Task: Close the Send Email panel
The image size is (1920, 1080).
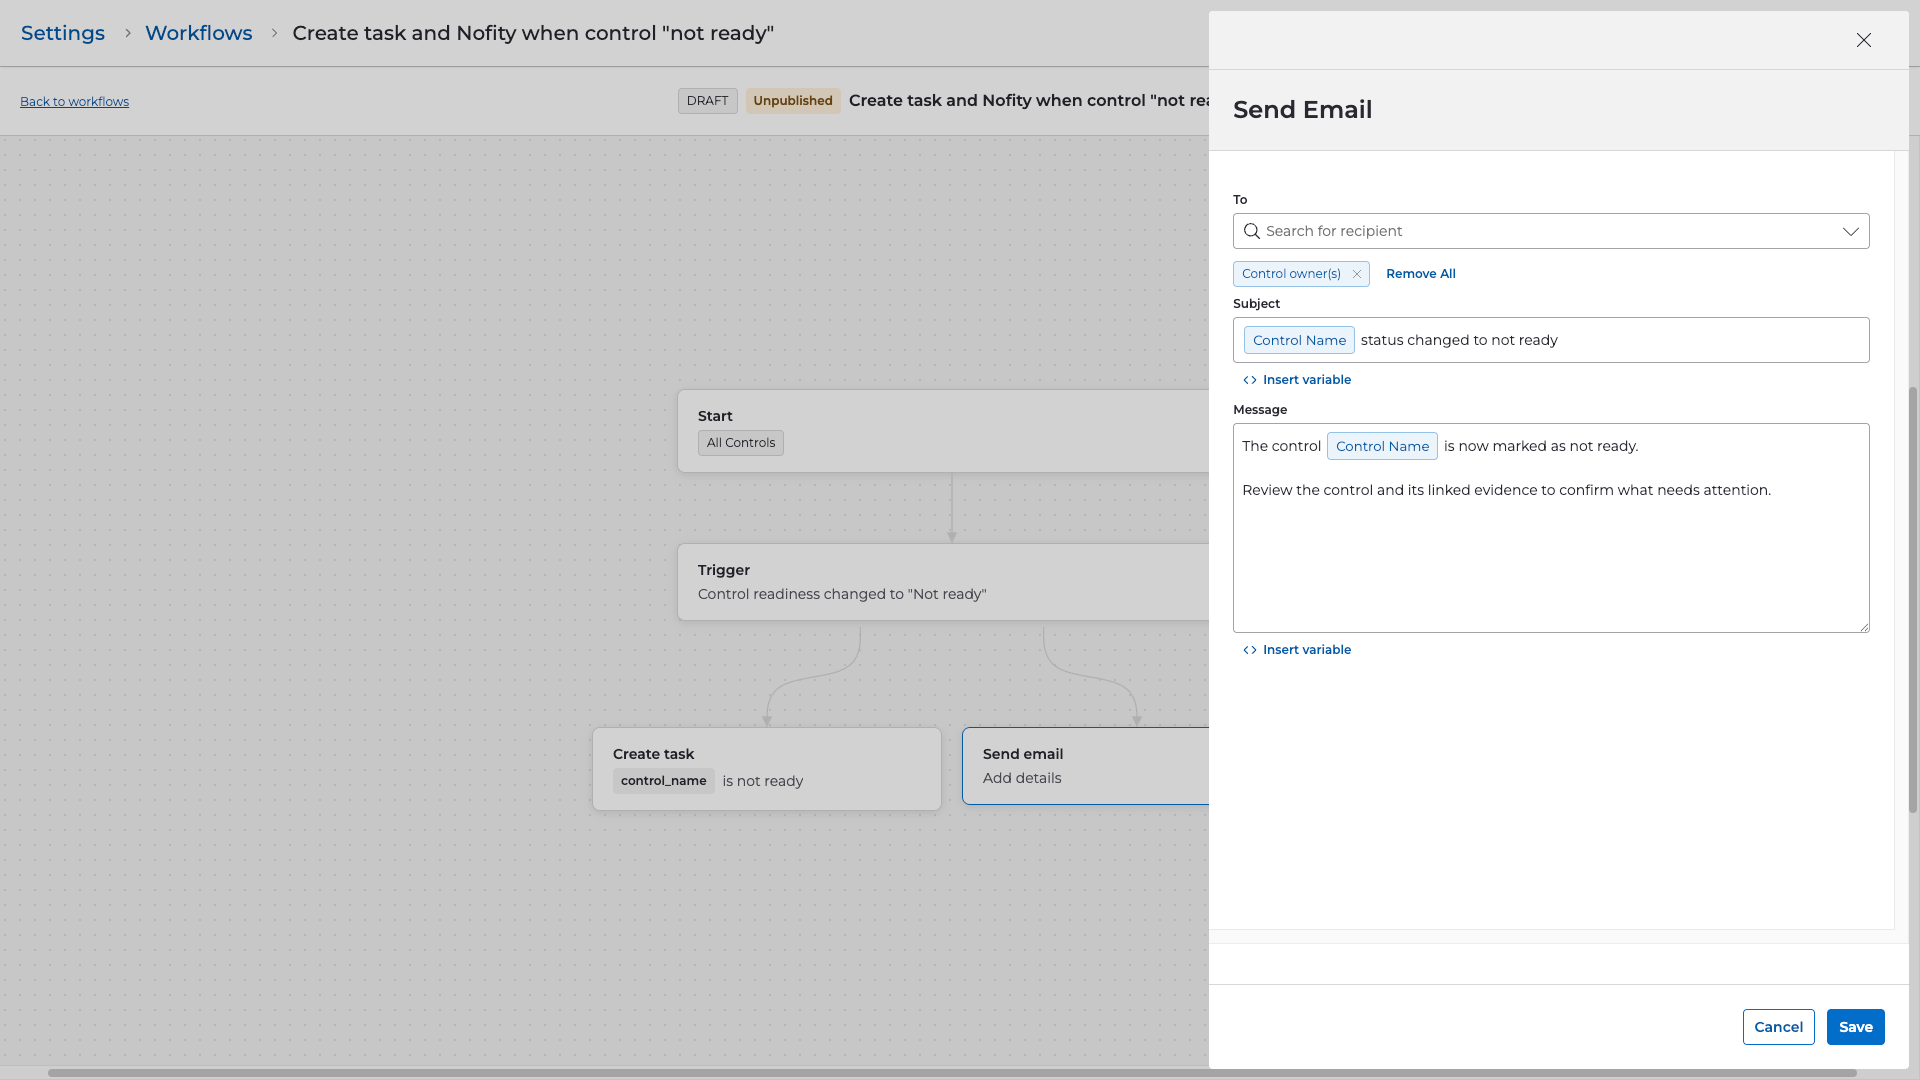Action: click(x=1863, y=40)
